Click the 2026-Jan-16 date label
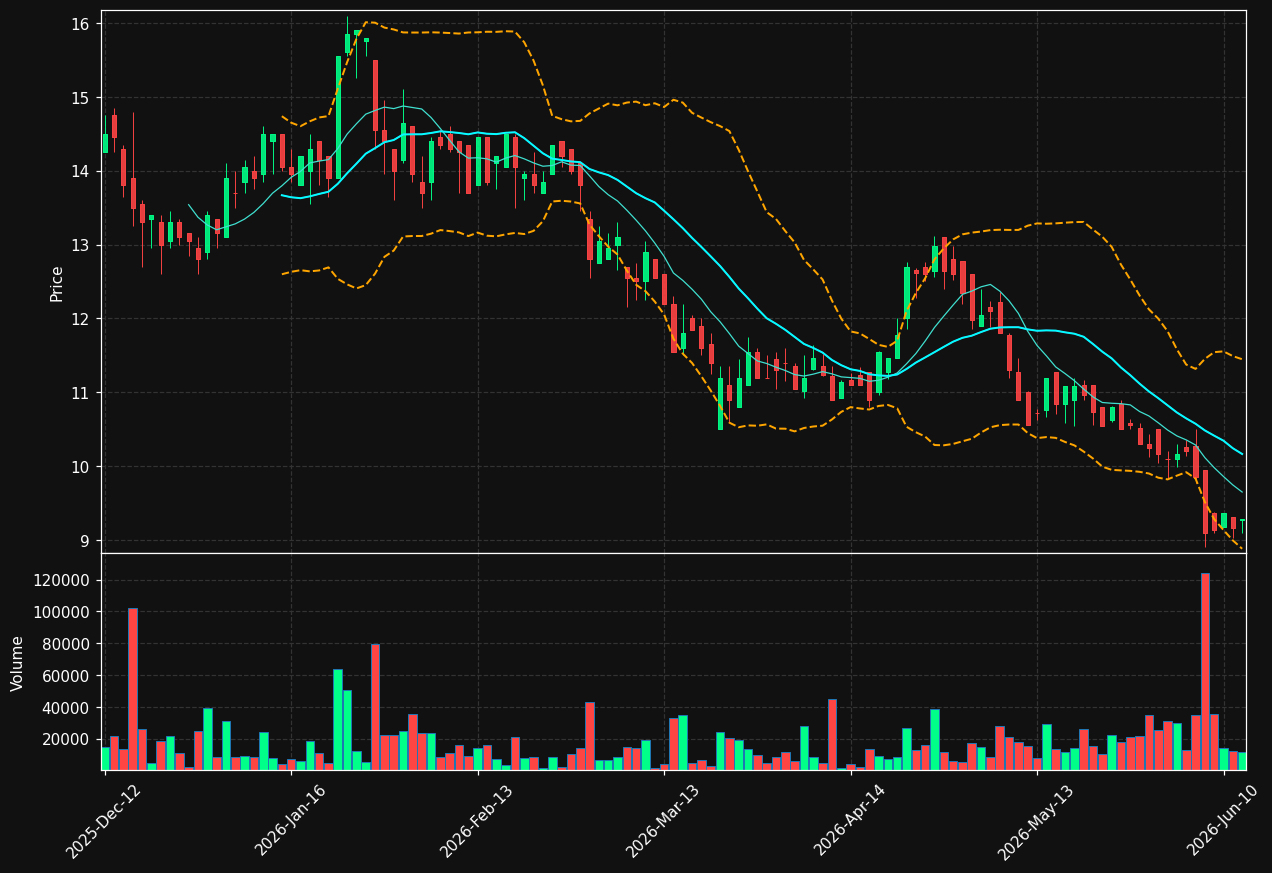The height and width of the screenshot is (873, 1272). (291, 821)
